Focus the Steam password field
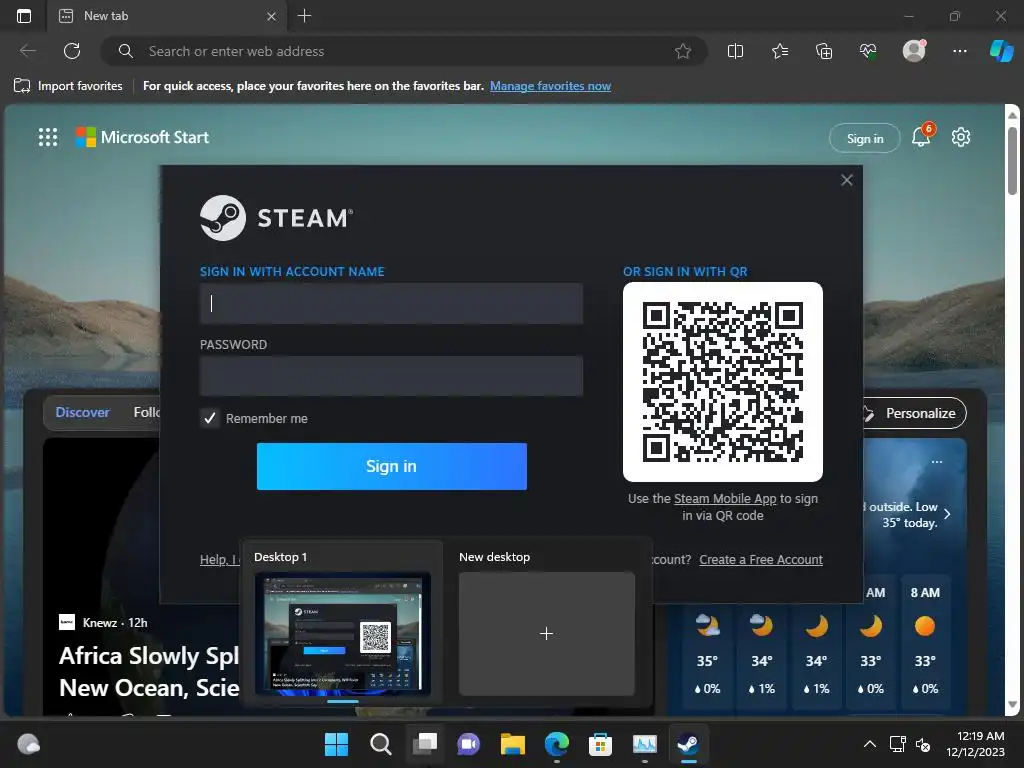 click(x=391, y=376)
